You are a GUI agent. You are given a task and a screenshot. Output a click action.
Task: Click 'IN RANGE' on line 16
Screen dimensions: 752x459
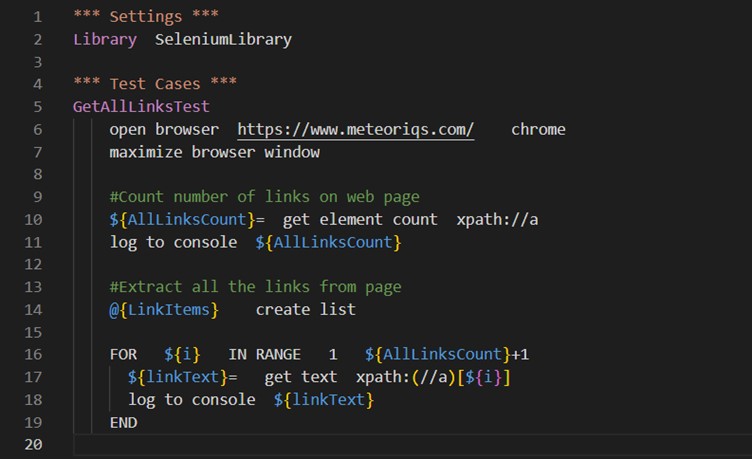tap(264, 354)
